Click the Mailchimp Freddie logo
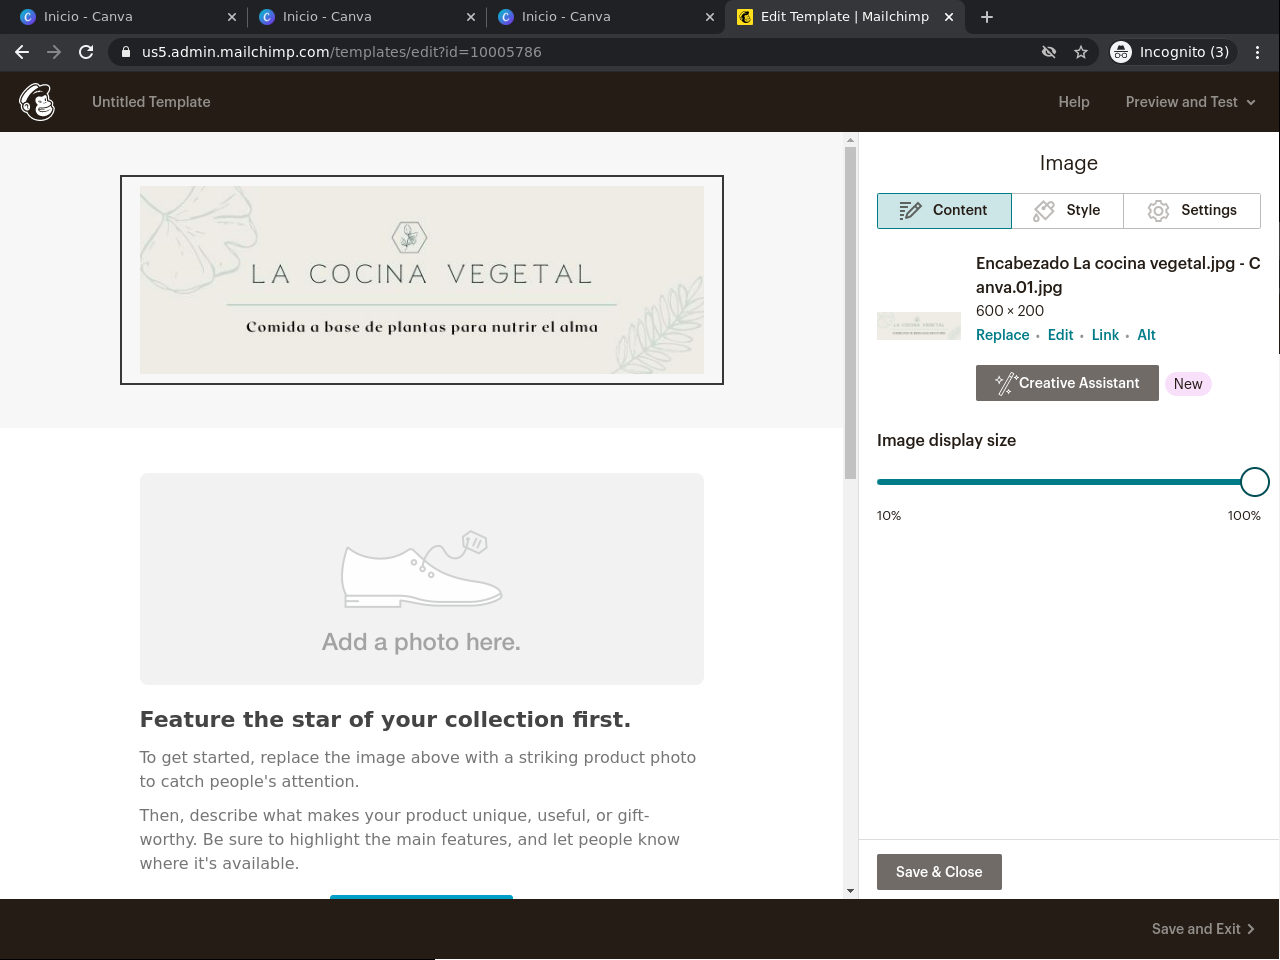The width and height of the screenshot is (1280, 960). 37,102
